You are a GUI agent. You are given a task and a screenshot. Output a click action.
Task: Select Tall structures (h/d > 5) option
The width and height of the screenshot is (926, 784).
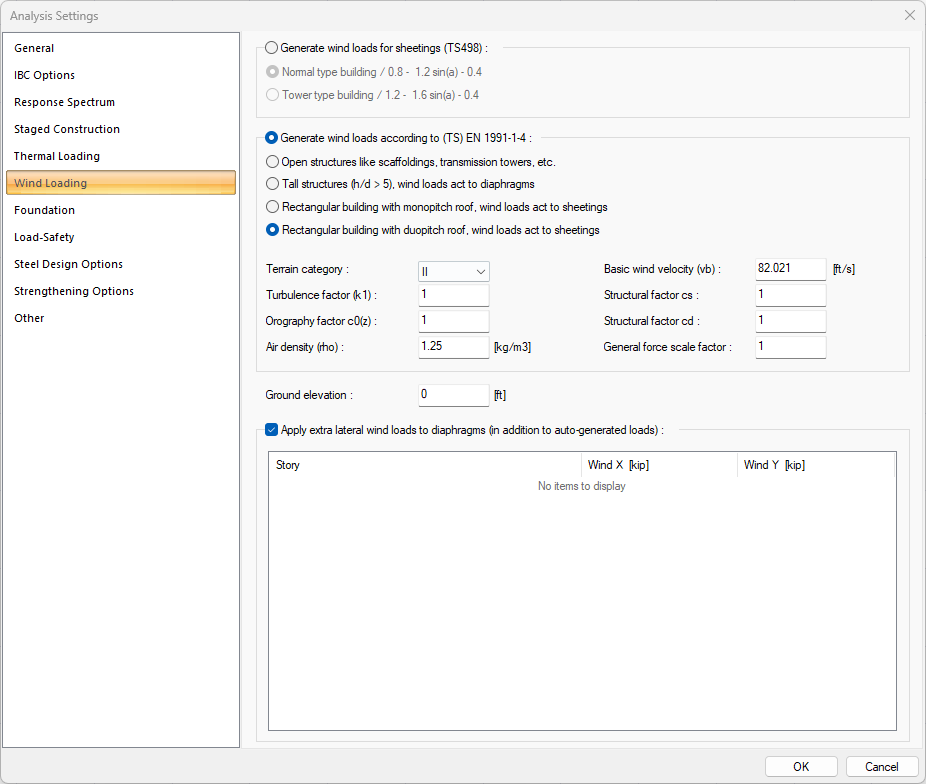tap(273, 184)
